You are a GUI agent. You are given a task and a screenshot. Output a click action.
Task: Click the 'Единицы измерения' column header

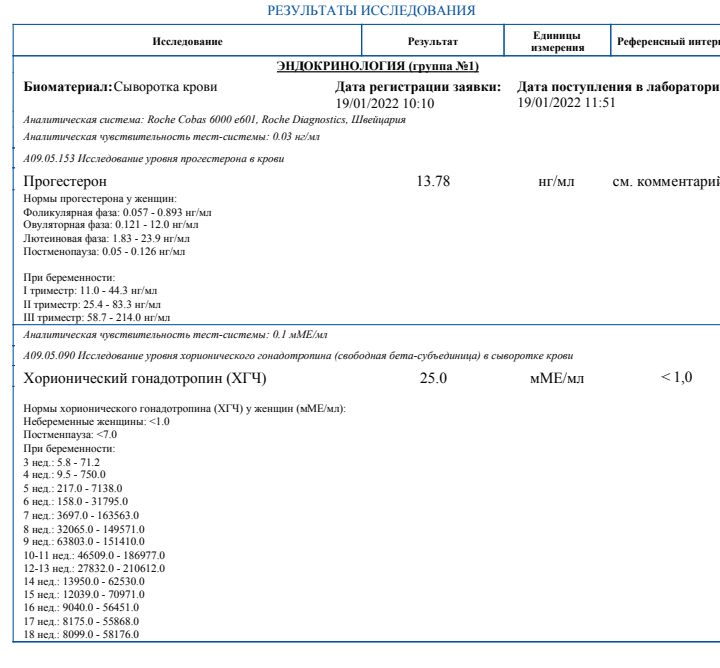(x=558, y=41)
